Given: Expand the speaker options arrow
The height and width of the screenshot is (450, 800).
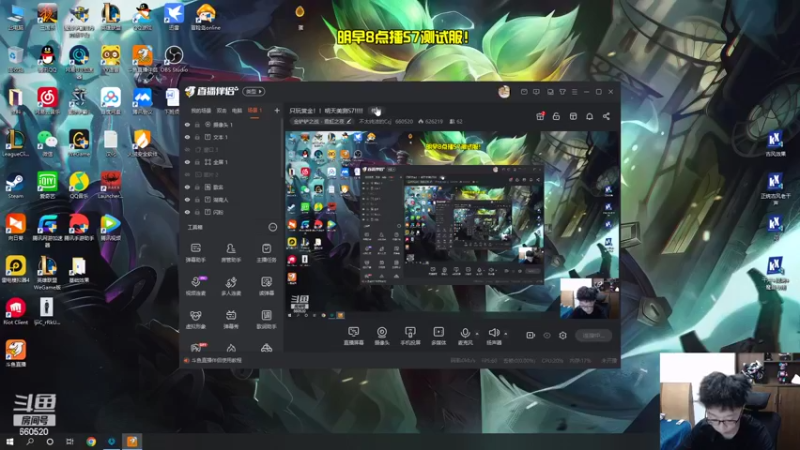Looking at the screenshot, I should (506, 334).
